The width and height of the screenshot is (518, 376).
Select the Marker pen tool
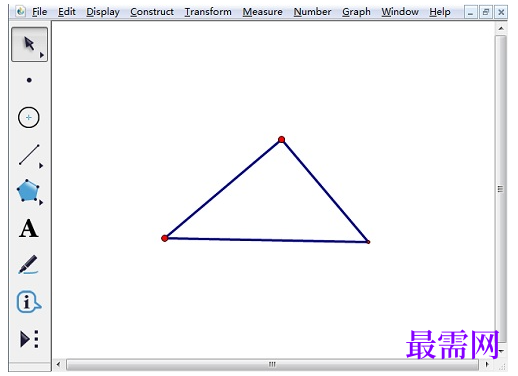coord(28,265)
